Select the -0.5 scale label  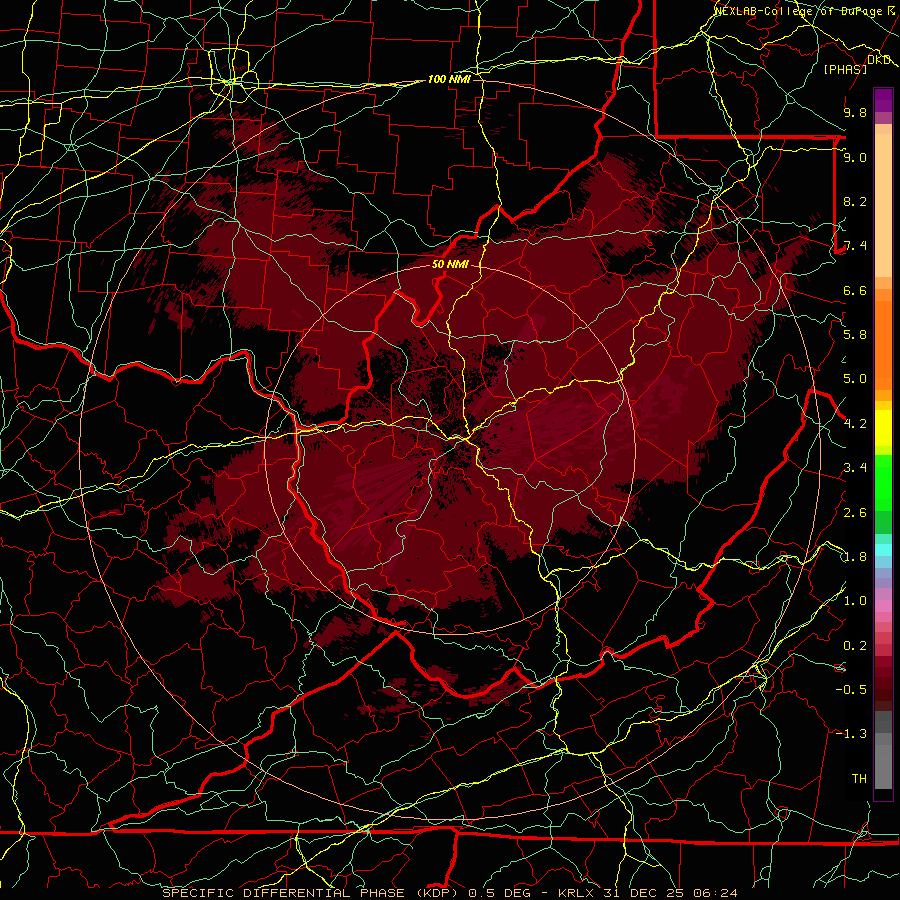tap(851, 690)
